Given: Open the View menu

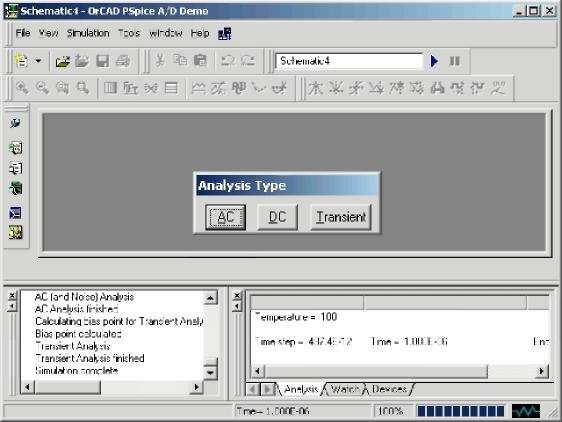Looking at the screenshot, I should click(48, 33).
